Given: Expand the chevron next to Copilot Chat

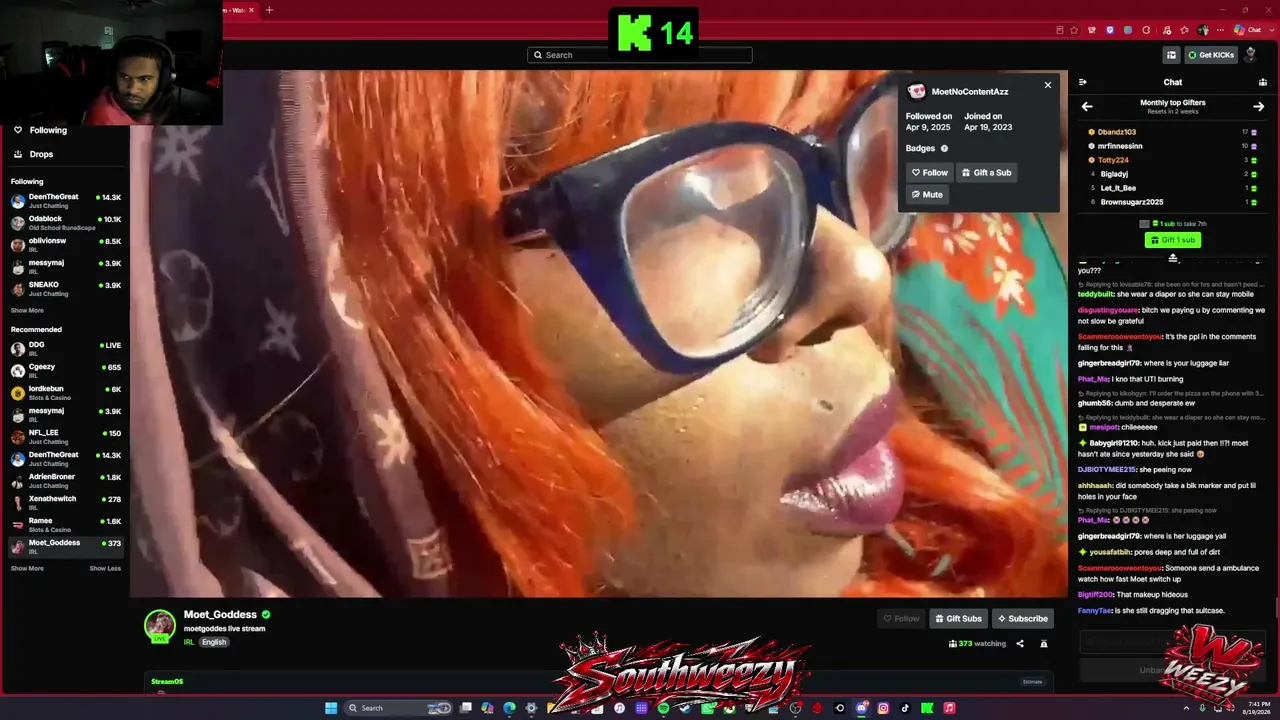Looking at the screenshot, I should pyautogui.click(x=1270, y=30).
